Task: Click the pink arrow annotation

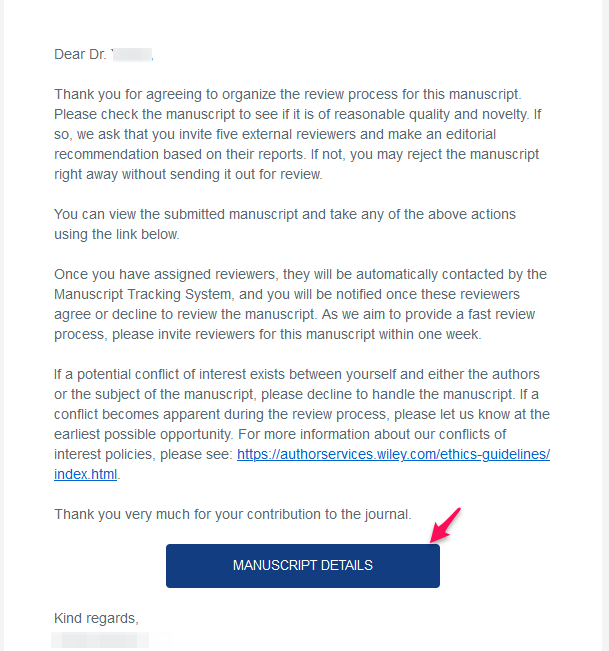Action: (445, 525)
